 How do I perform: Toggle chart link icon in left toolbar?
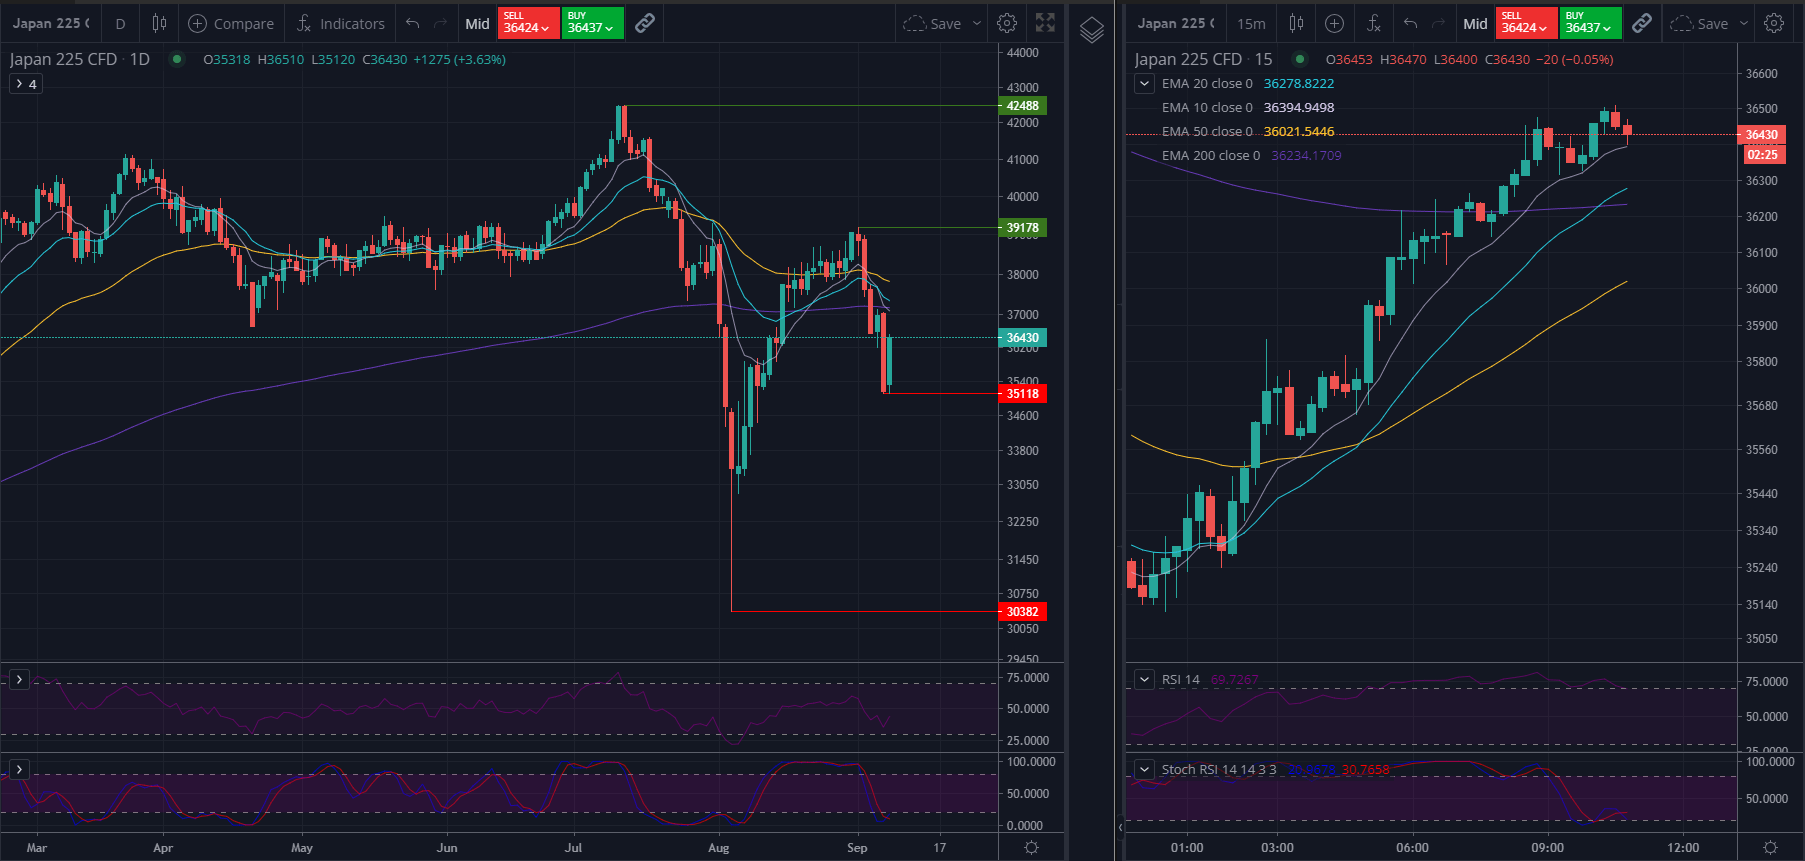(645, 23)
